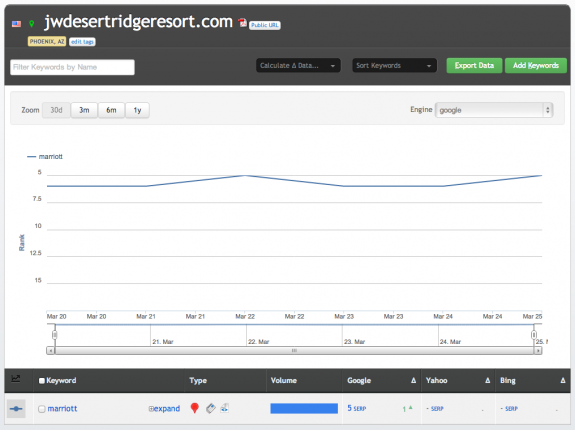Screen dimensions: 575x430
Task: Select the 30d zoom range
Action: click(x=56, y=110)
